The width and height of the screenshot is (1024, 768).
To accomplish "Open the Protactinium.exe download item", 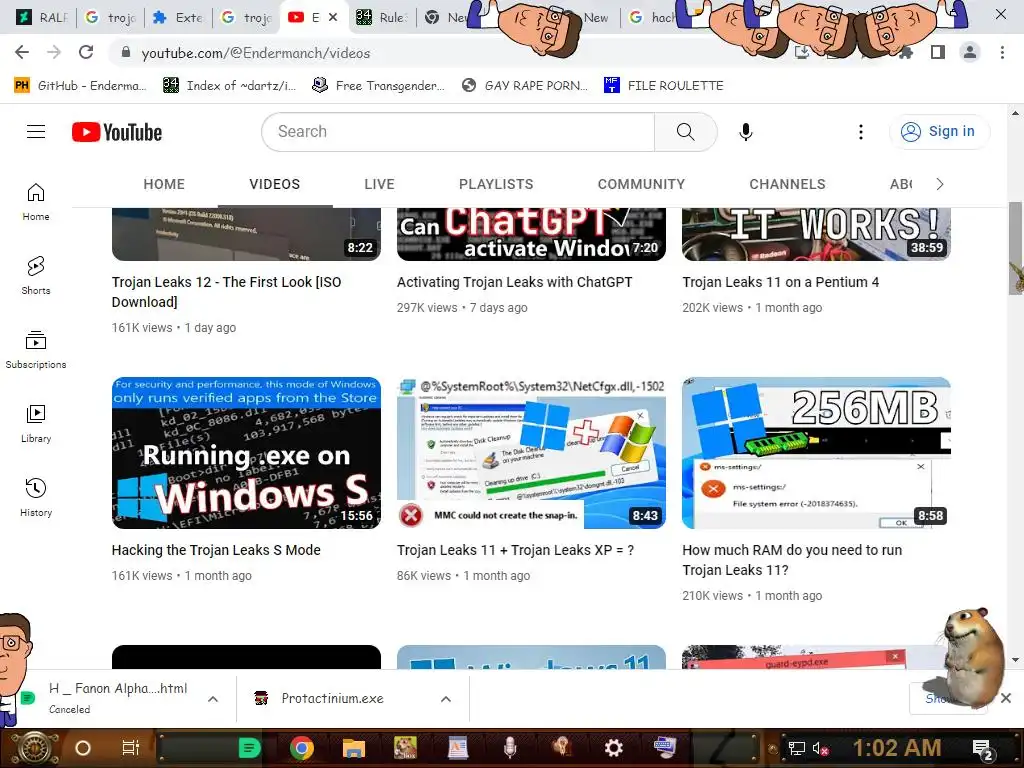I will pyautogui.click(x=332, y=698).
